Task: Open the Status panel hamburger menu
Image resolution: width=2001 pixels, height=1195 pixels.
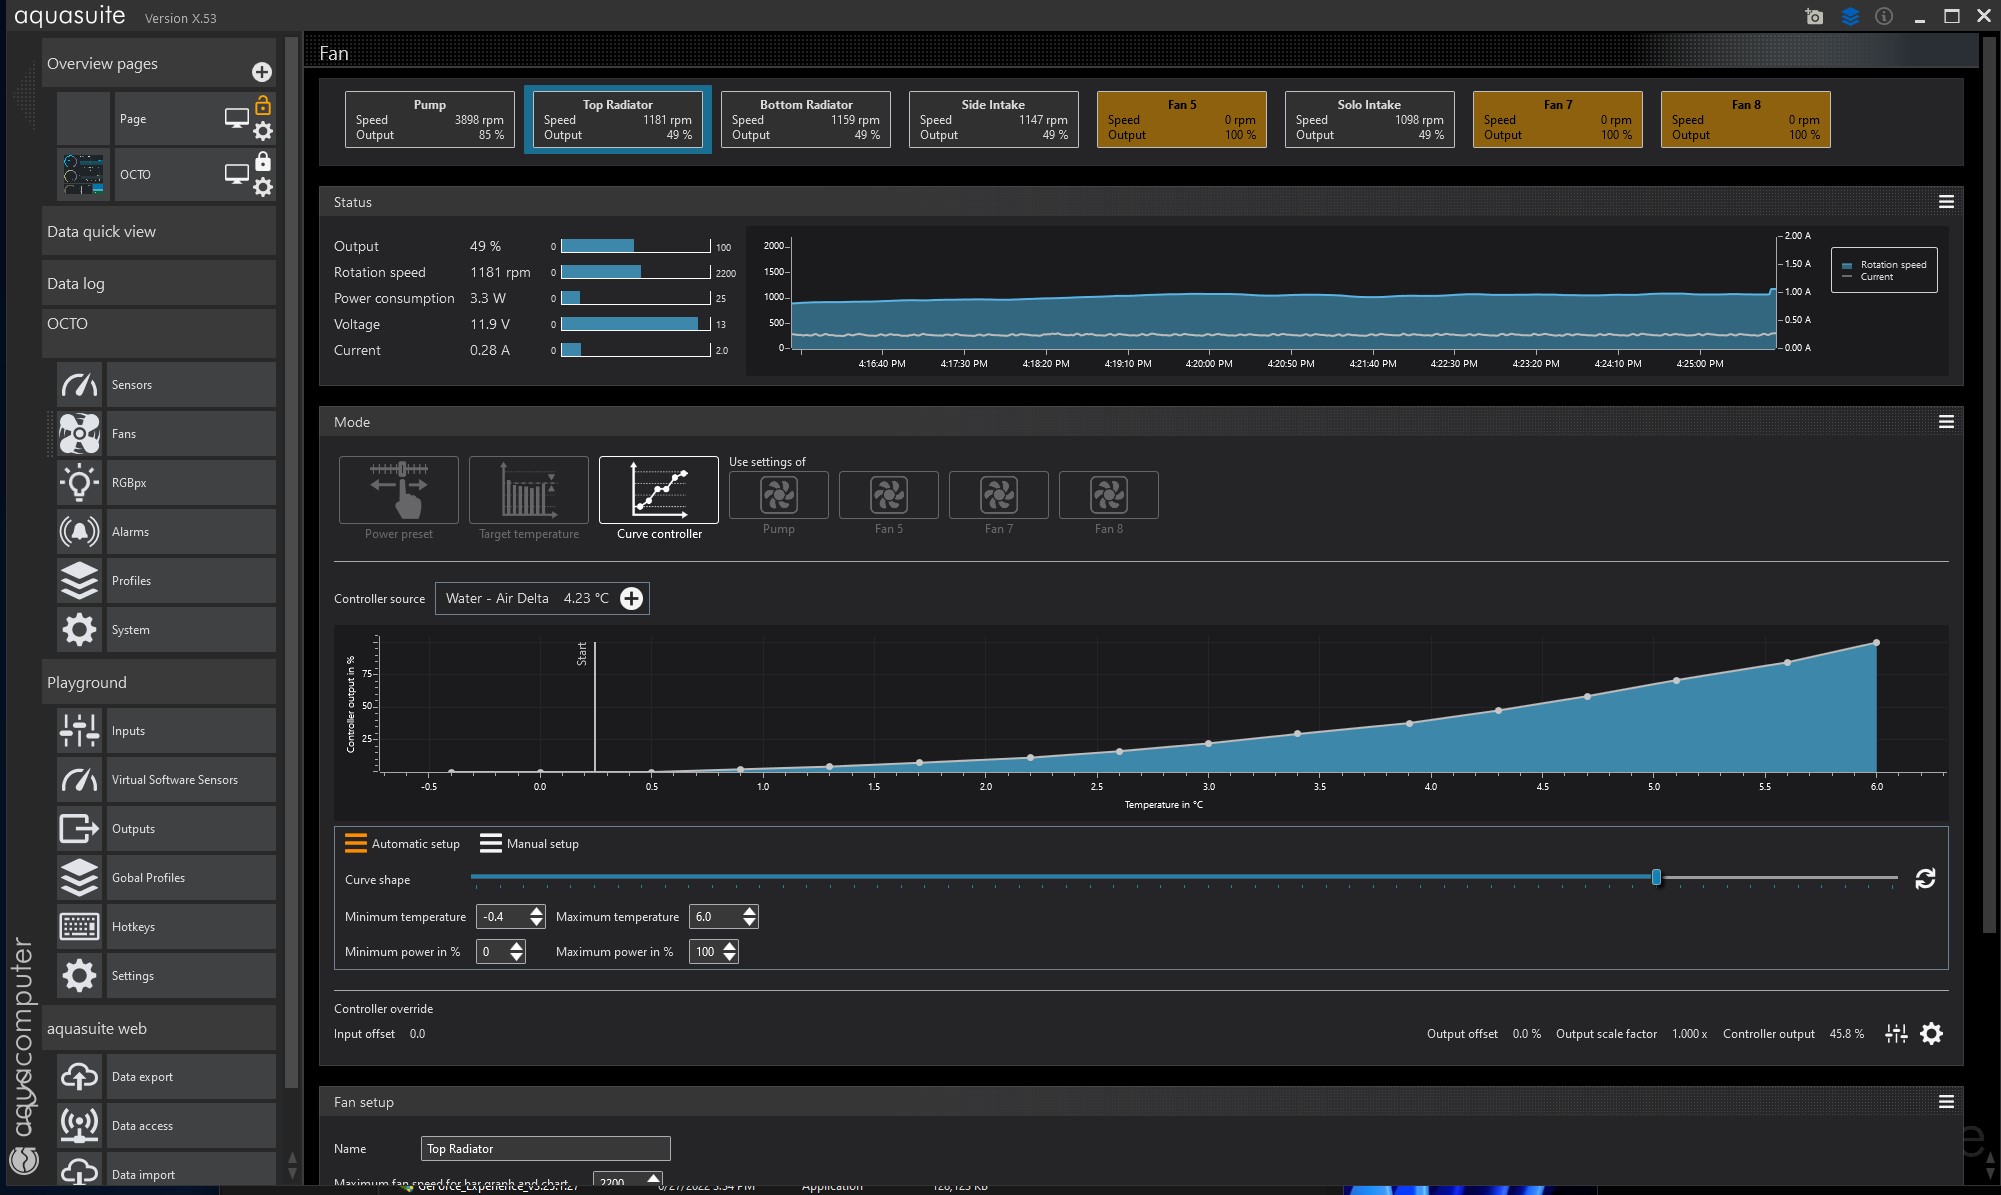Action: tap(1946, 201)
